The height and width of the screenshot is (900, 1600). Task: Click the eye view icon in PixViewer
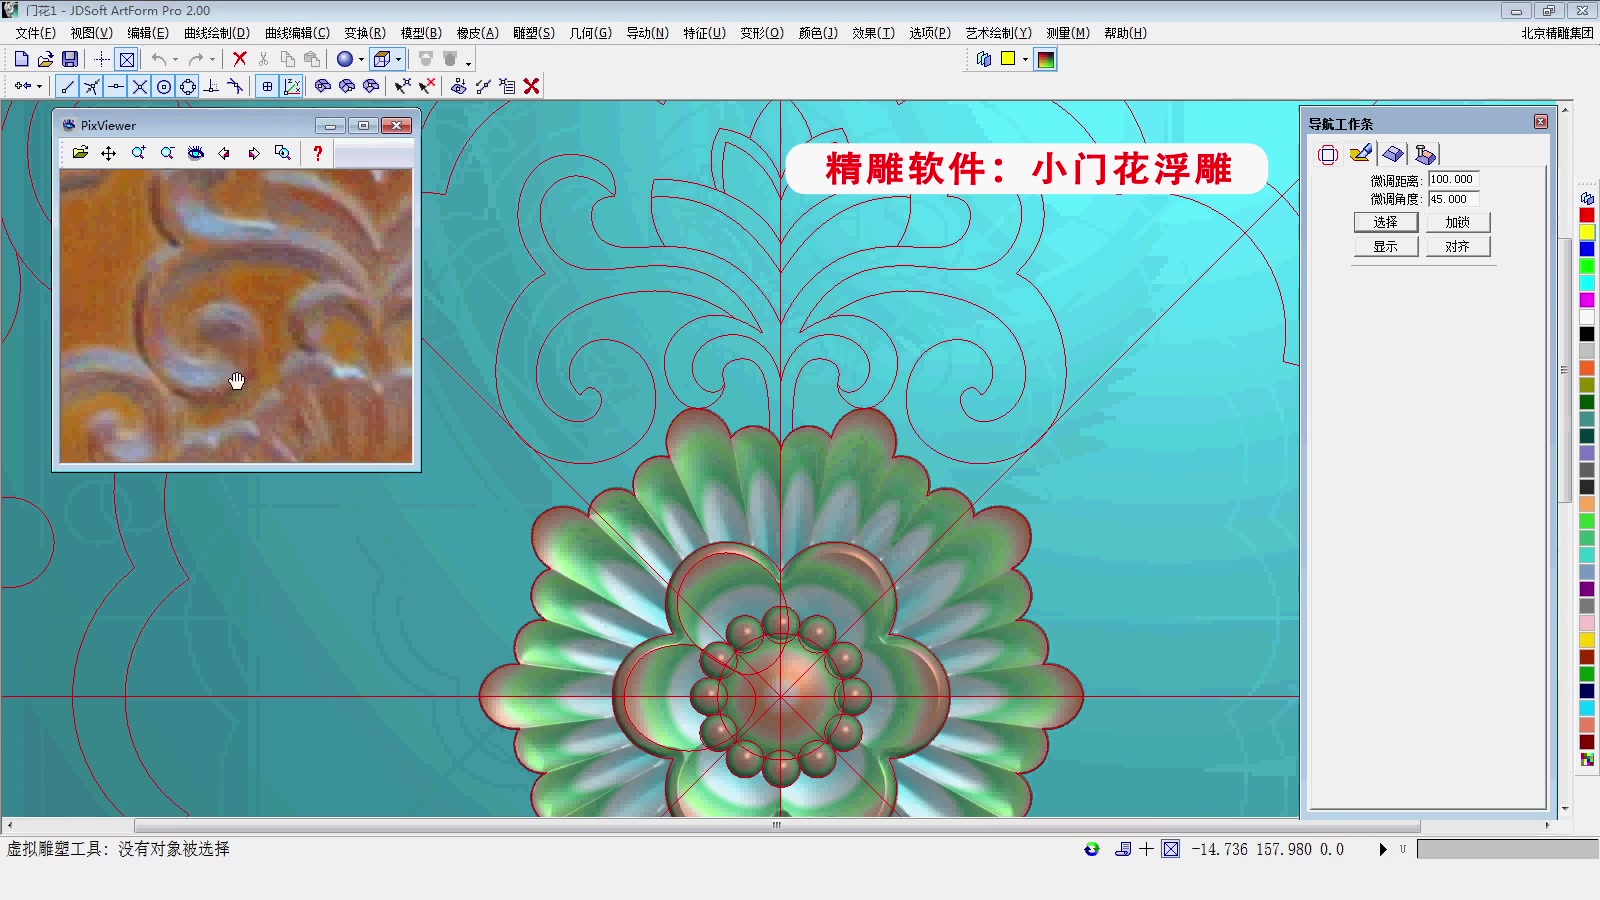pyautogui.click(x=196, y=153)
